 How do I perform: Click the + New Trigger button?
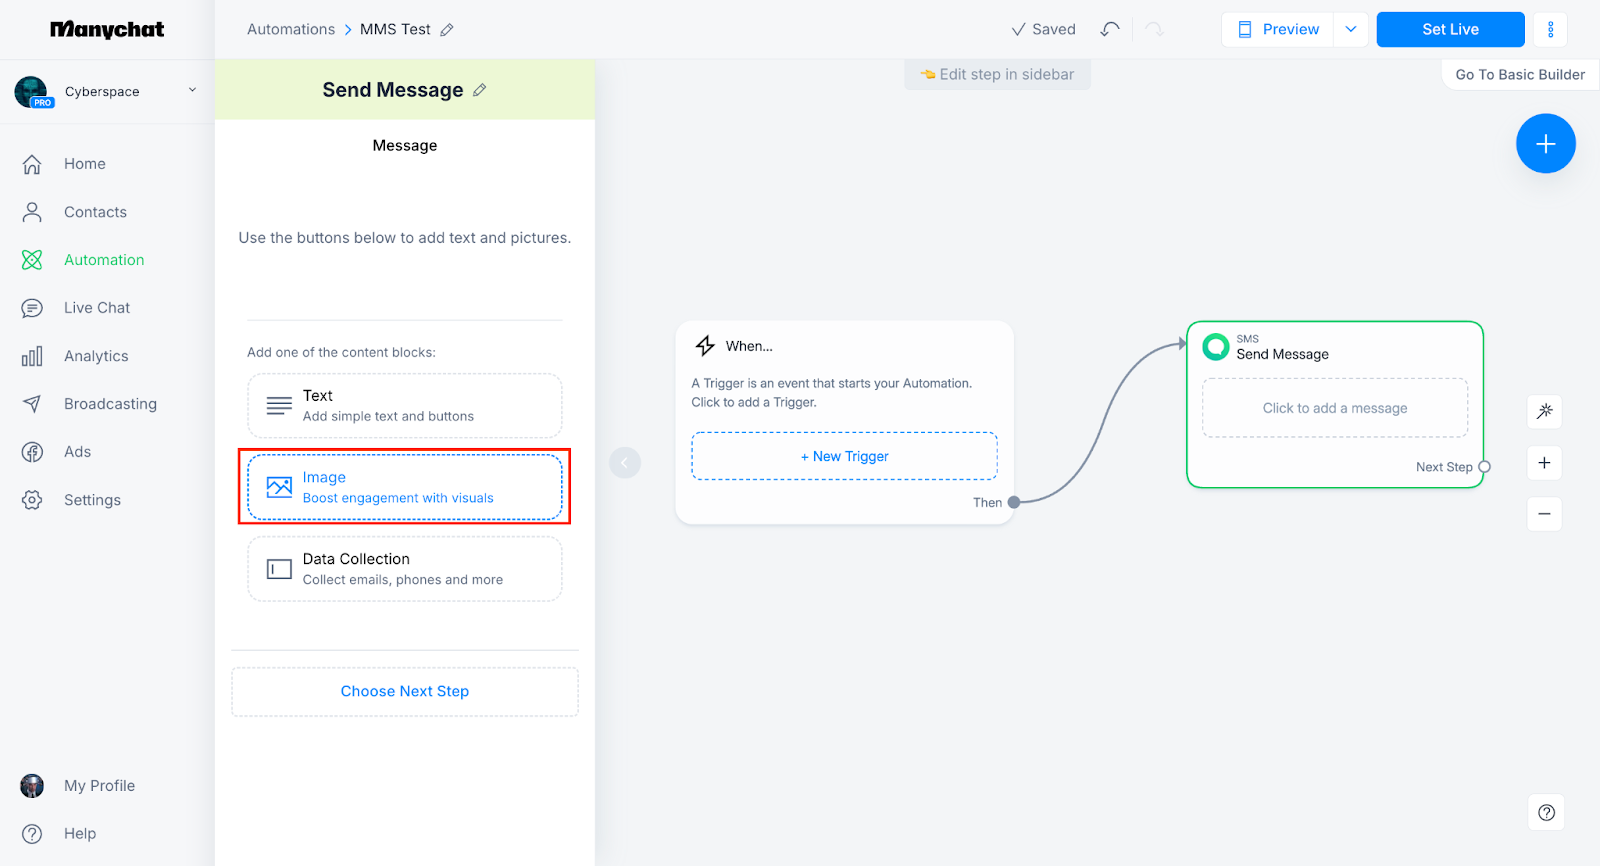(x=844, y=456)
